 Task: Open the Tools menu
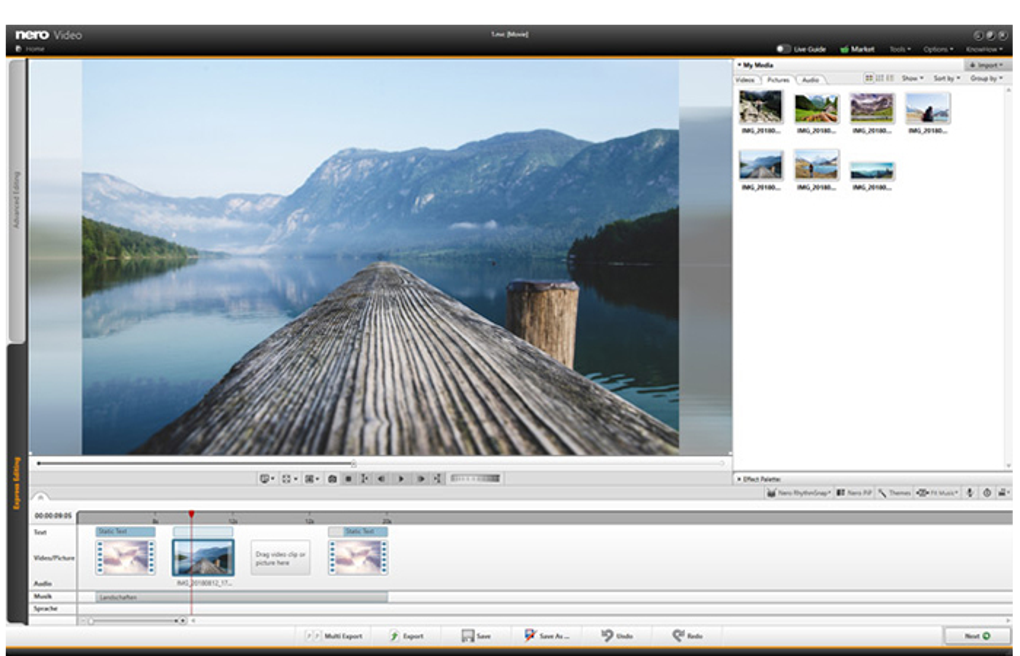(x=900, y=49)
